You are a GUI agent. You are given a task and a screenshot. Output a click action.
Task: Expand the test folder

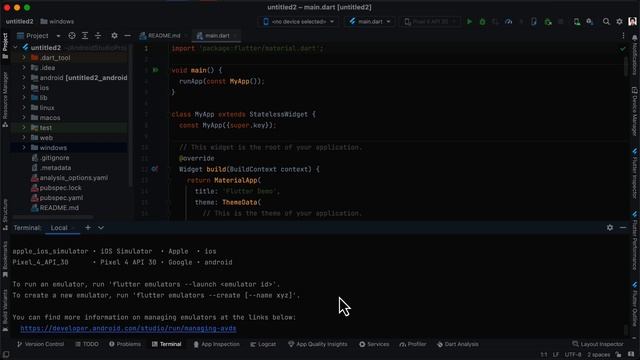tap(24, 127)
